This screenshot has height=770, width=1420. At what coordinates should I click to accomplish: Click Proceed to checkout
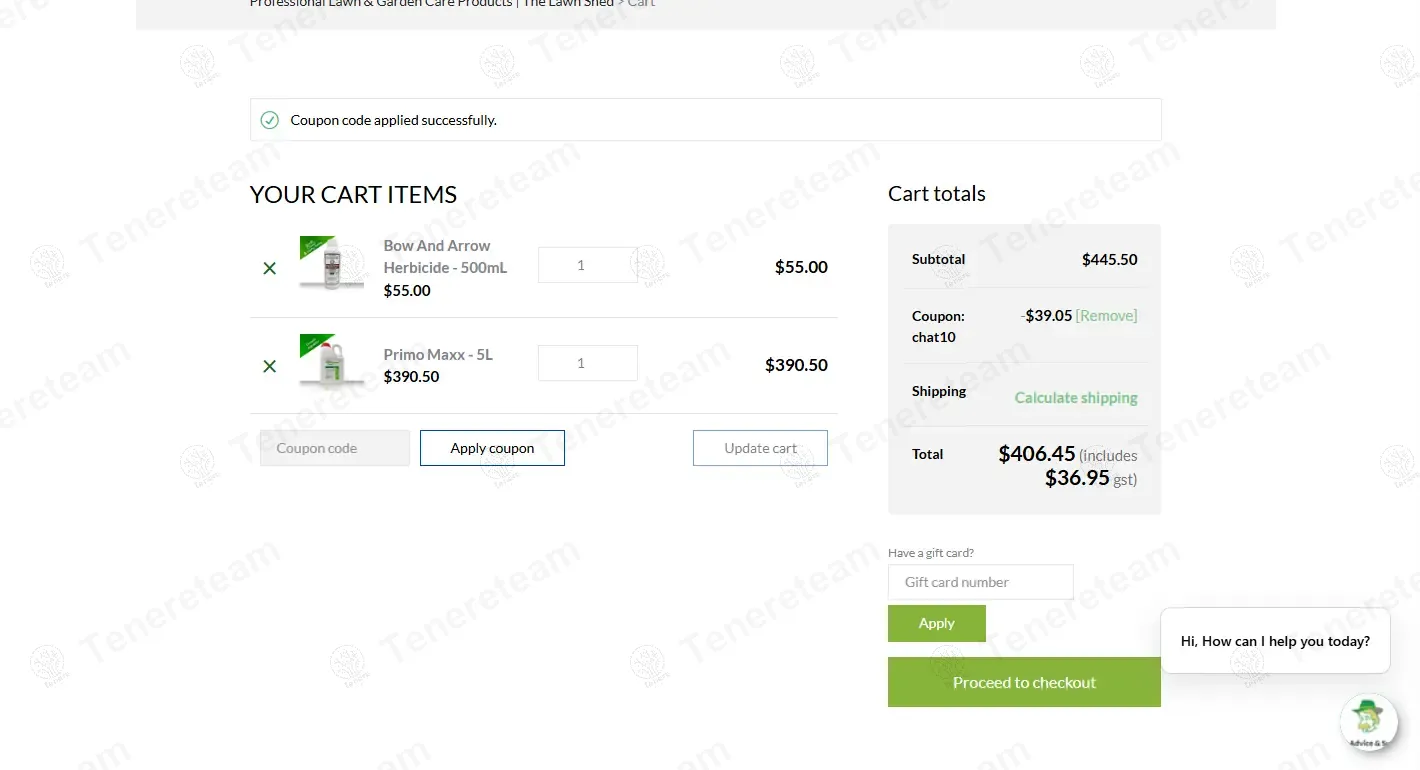1024,682
